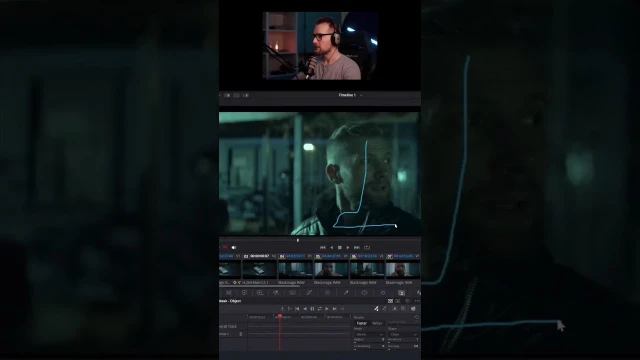
Task: Open the Shape dropdown in mask settings
Action: (x=403, y=334)
